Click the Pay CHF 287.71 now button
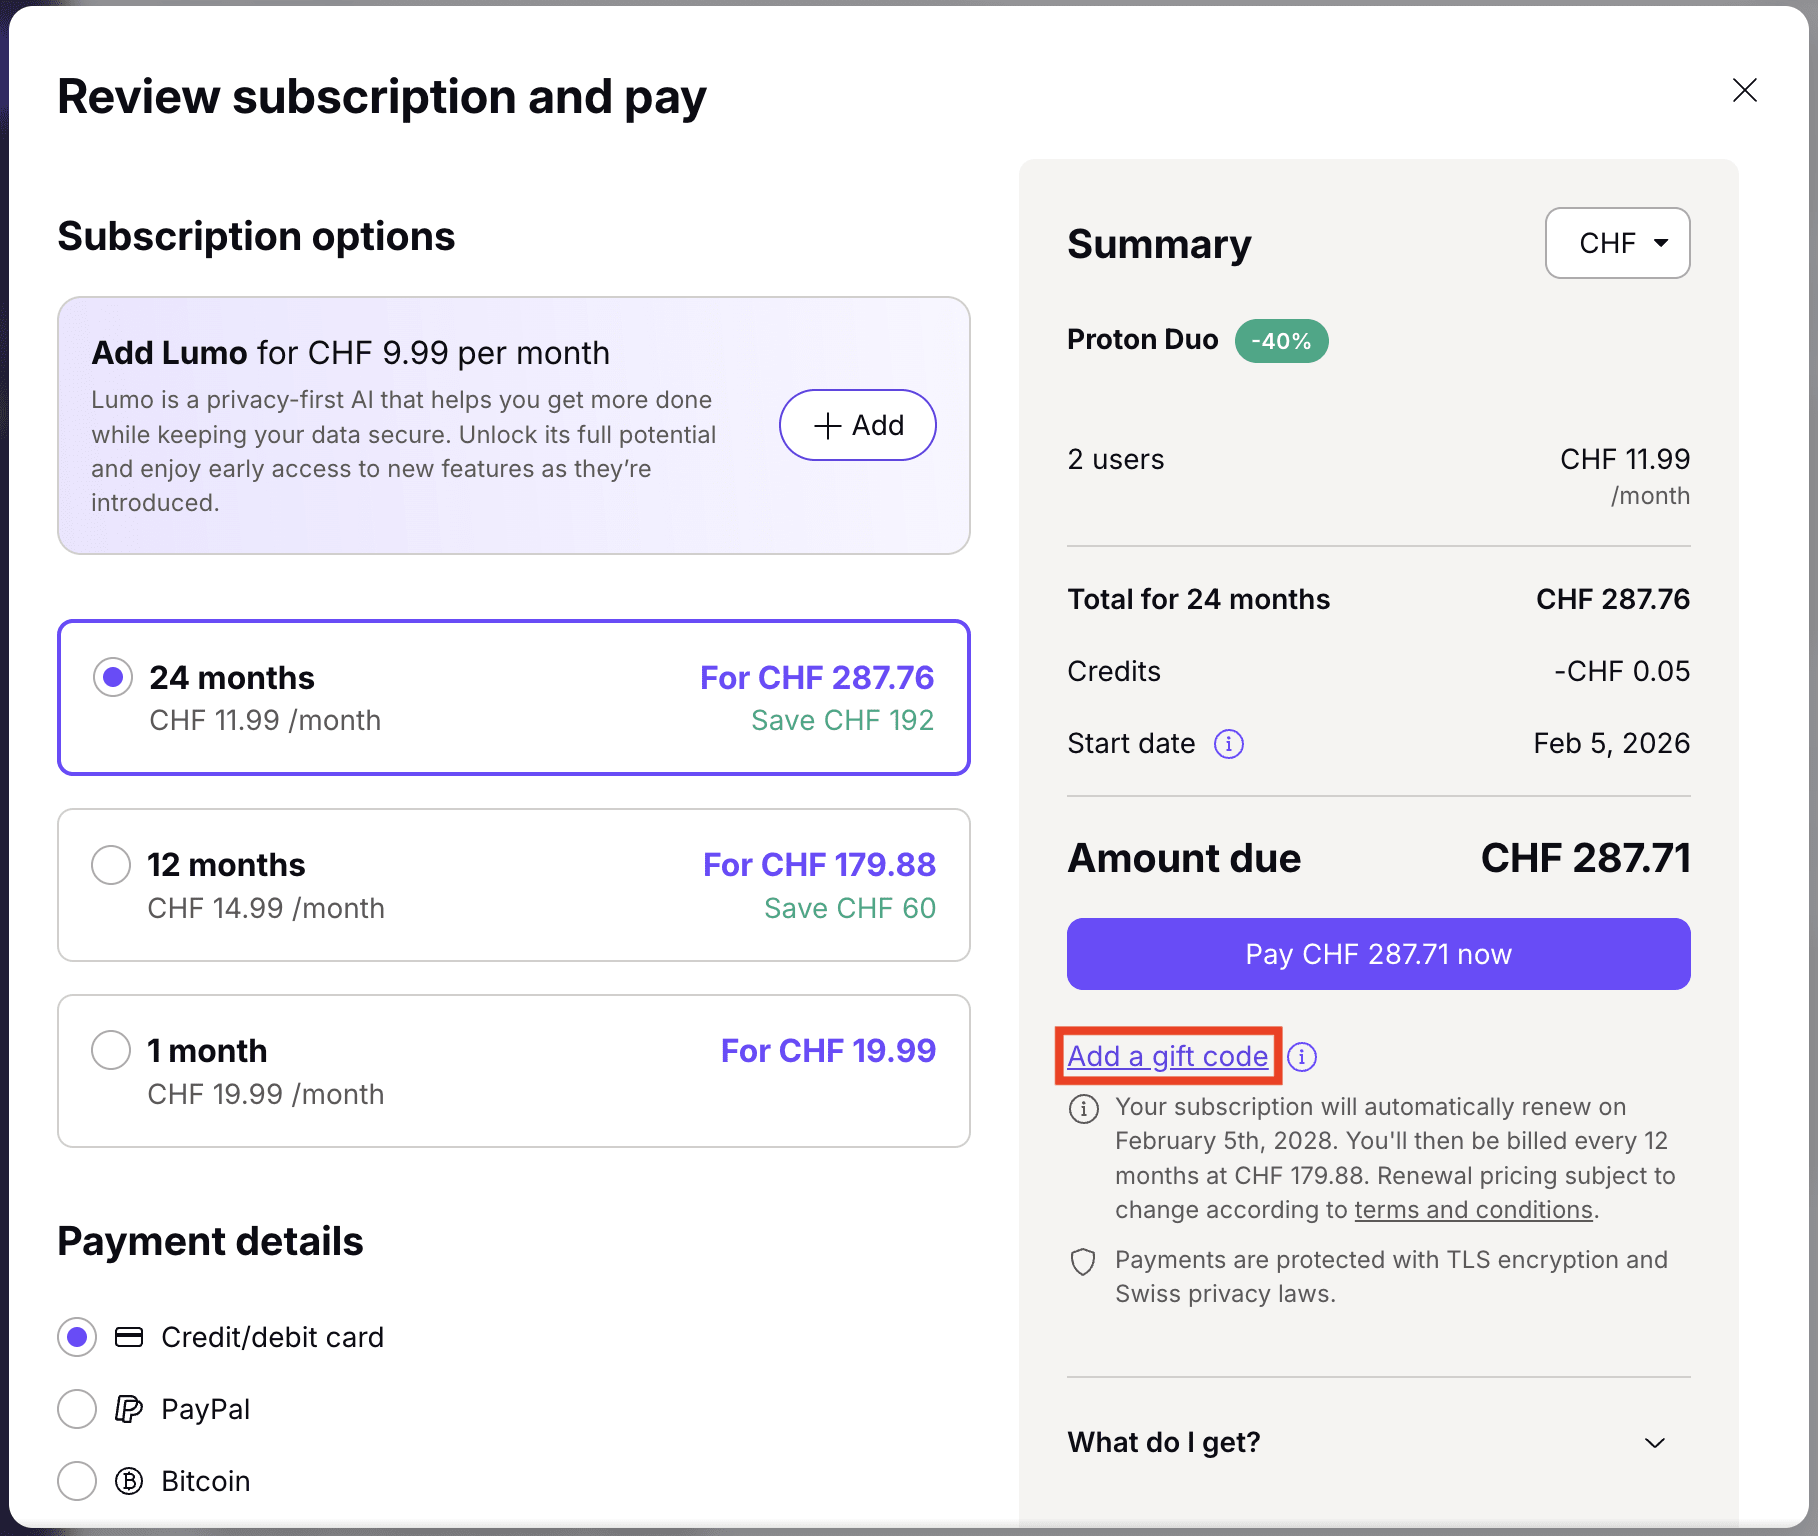 coord(1378,953)
